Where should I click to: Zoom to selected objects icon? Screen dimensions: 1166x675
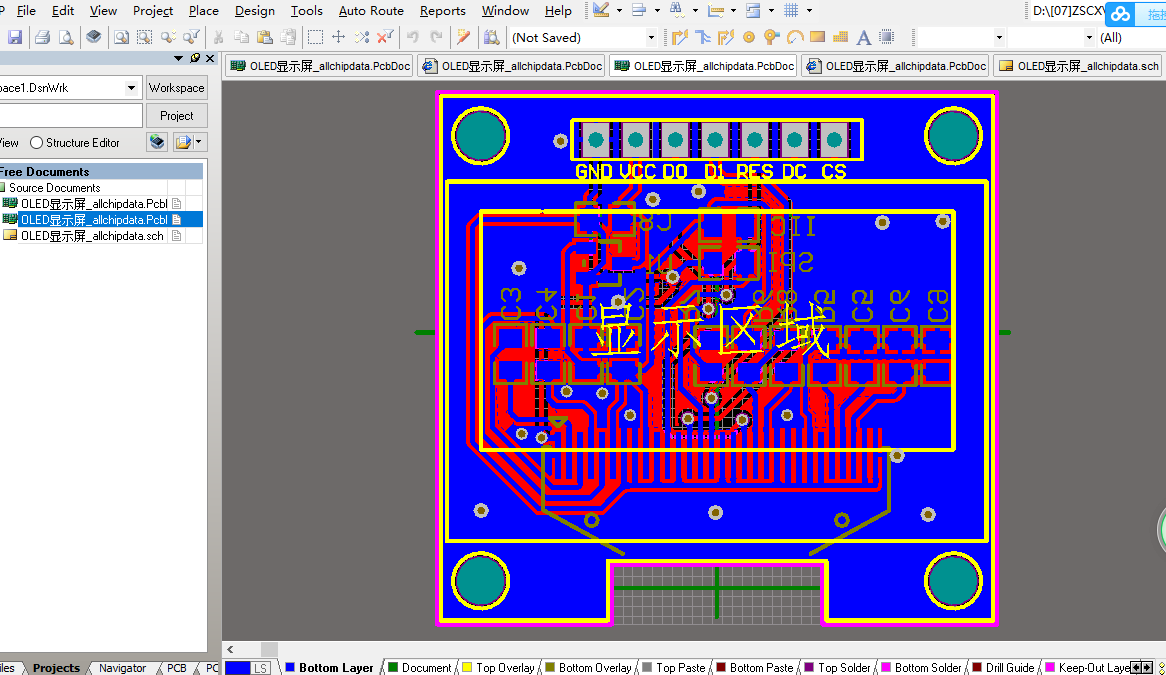(x=169, y=37)
